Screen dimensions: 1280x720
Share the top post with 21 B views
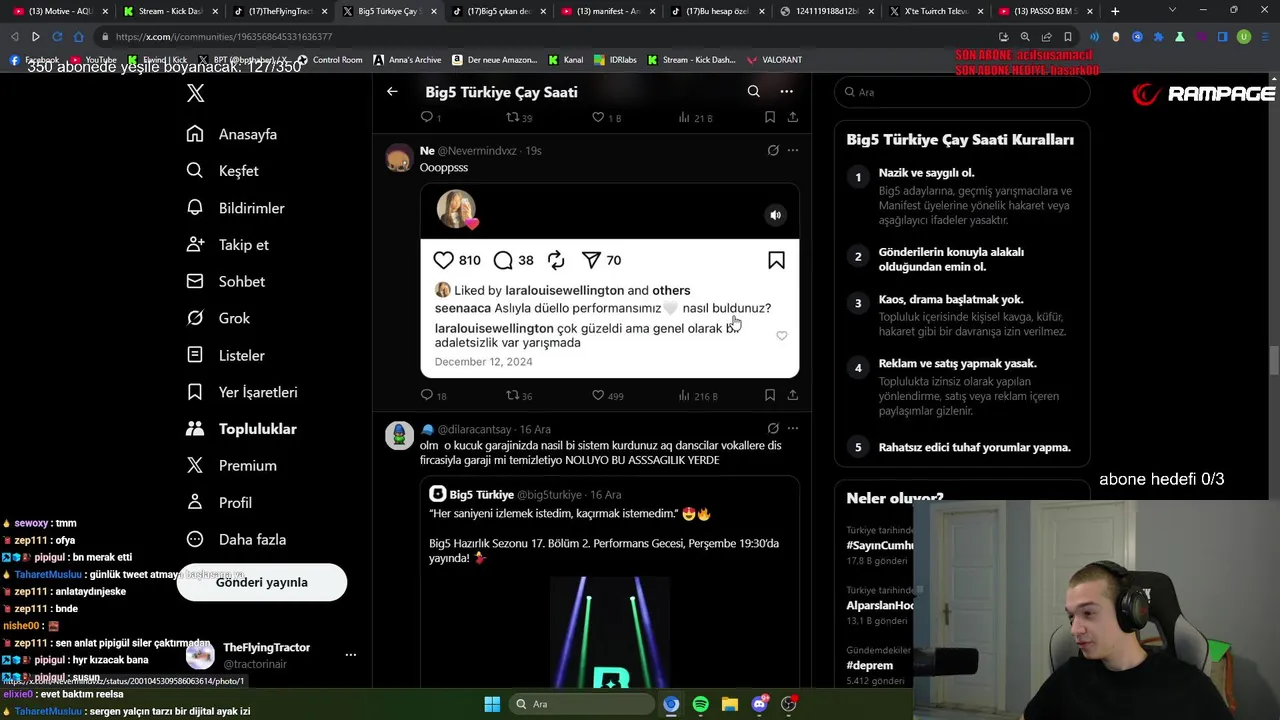click(x=793, y=117)
